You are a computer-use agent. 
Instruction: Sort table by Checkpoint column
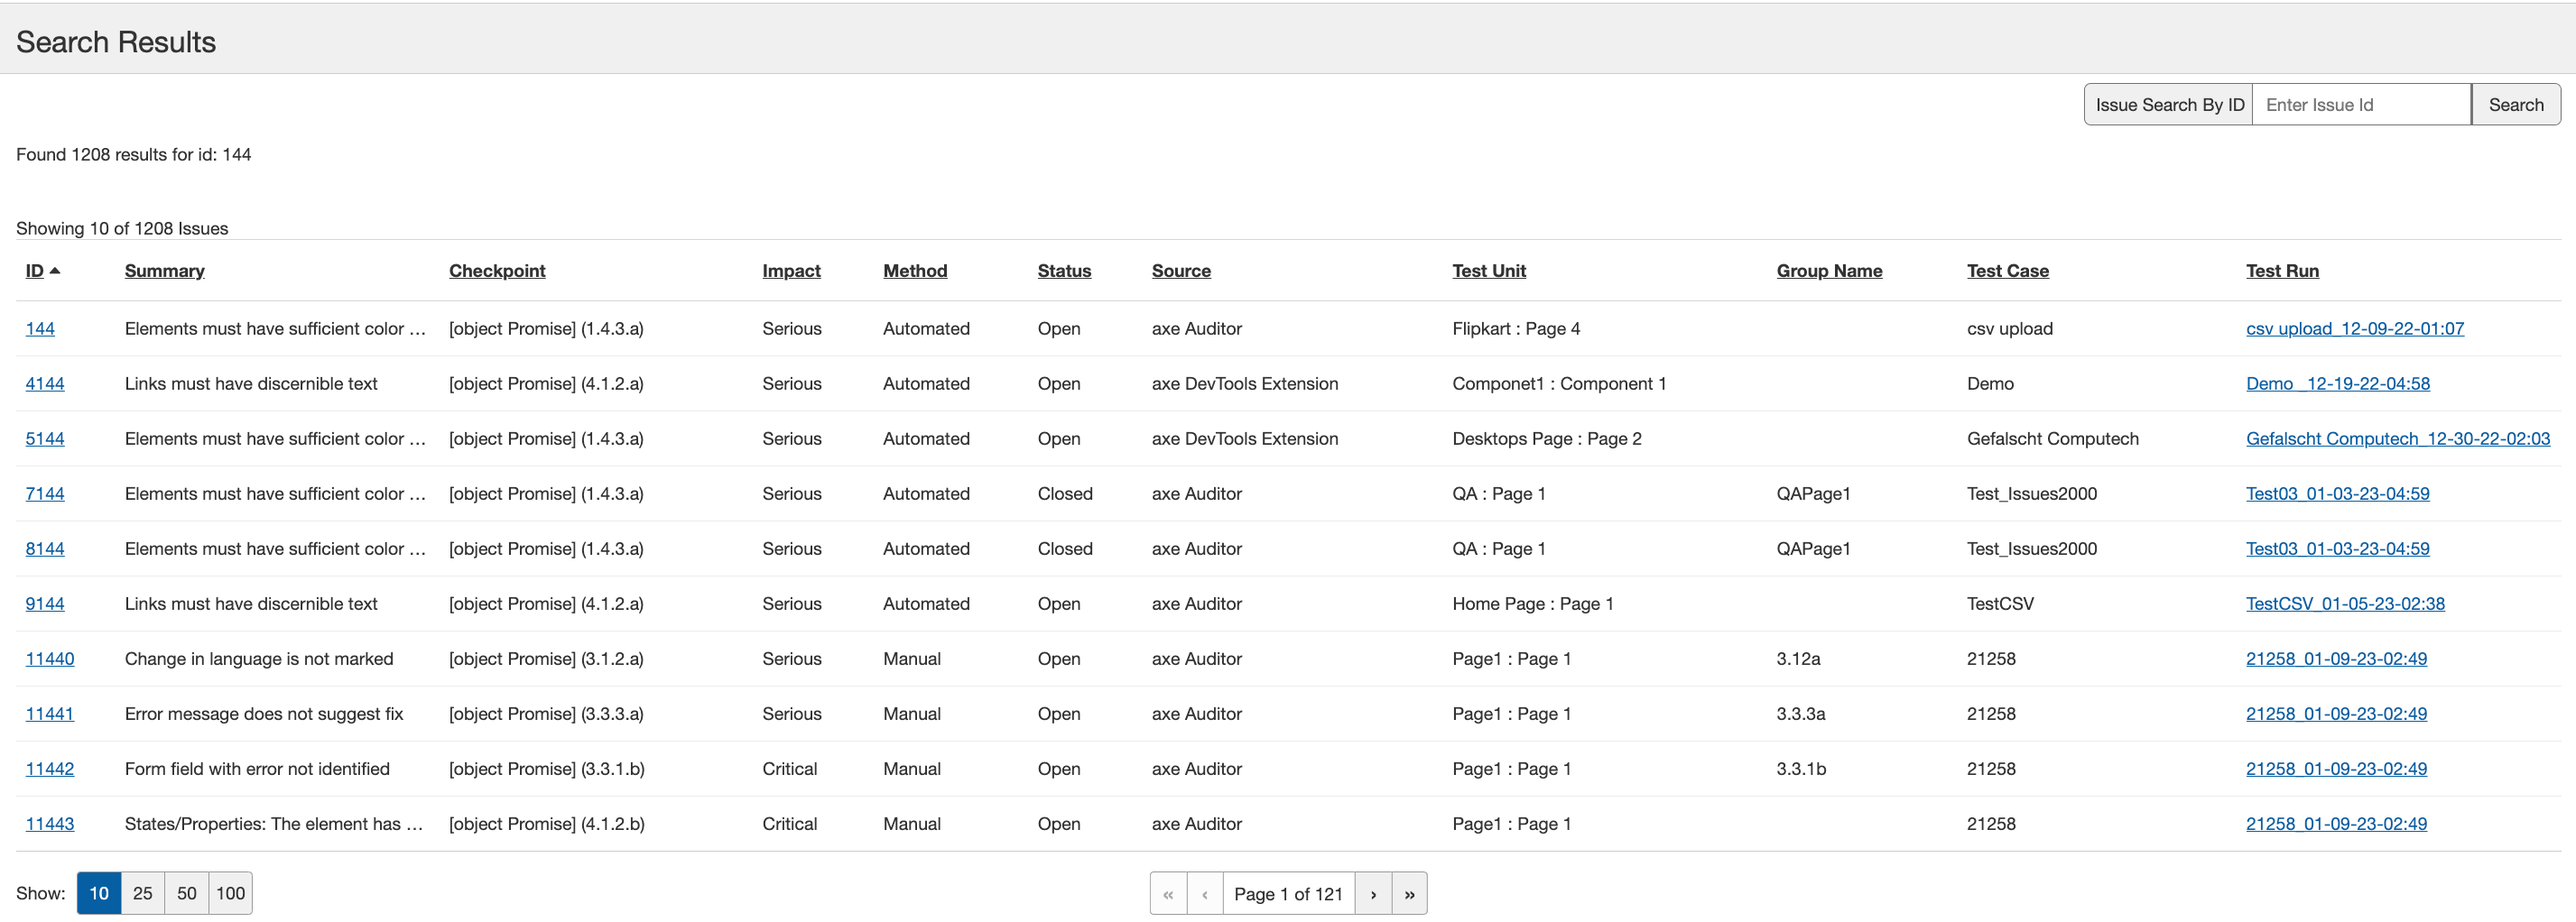click(497, 271)
